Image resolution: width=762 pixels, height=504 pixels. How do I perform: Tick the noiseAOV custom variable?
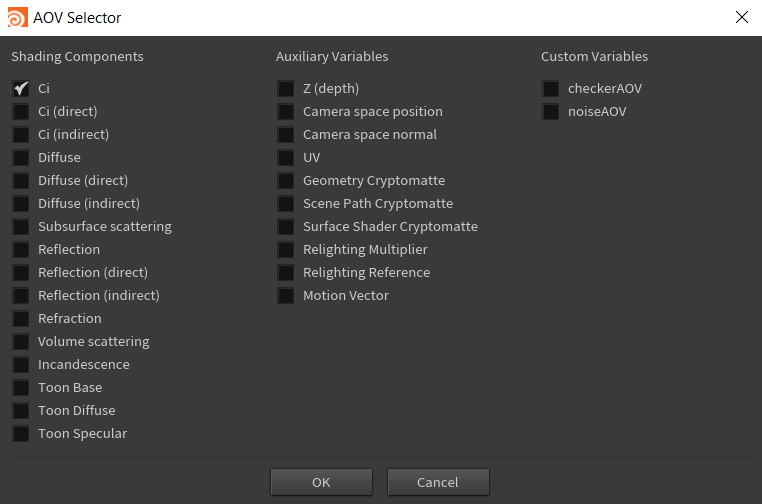(551, 112)
